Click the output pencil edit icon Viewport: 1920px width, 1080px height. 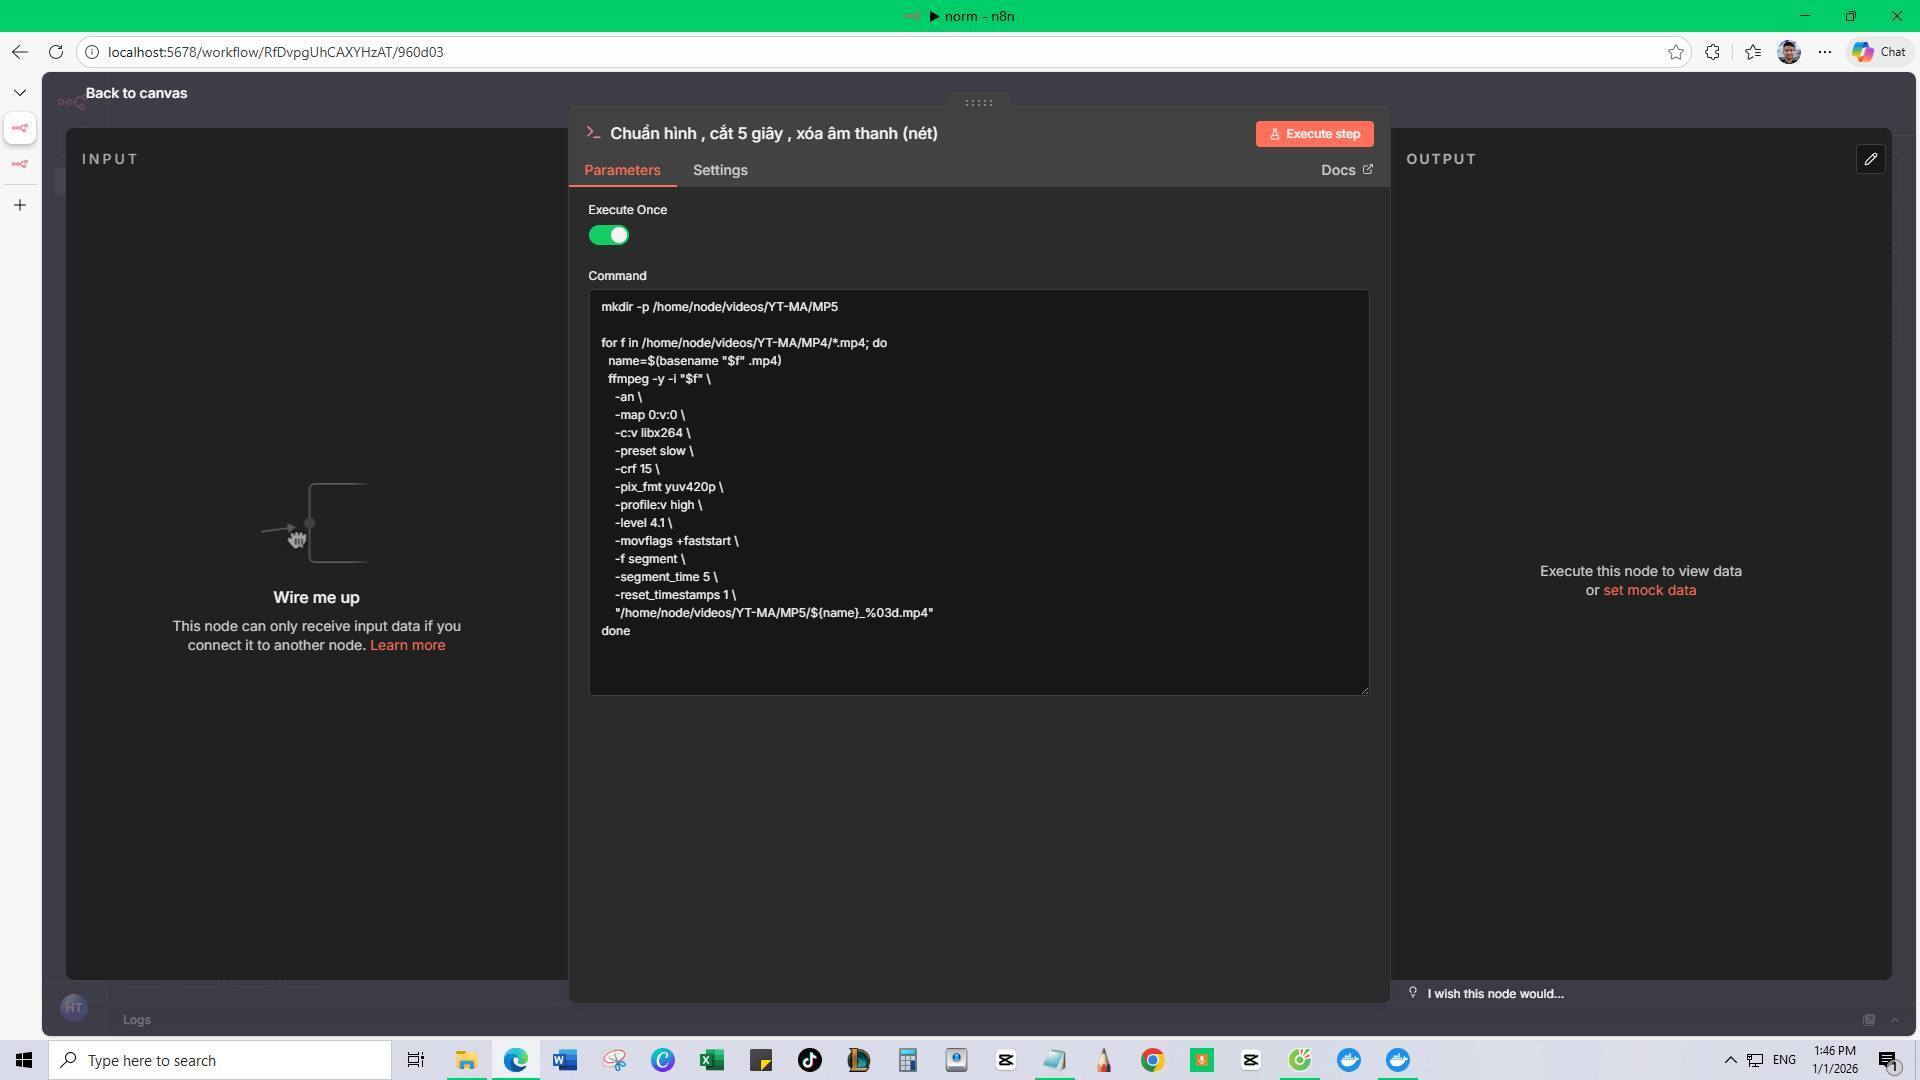coord(1870,159)
